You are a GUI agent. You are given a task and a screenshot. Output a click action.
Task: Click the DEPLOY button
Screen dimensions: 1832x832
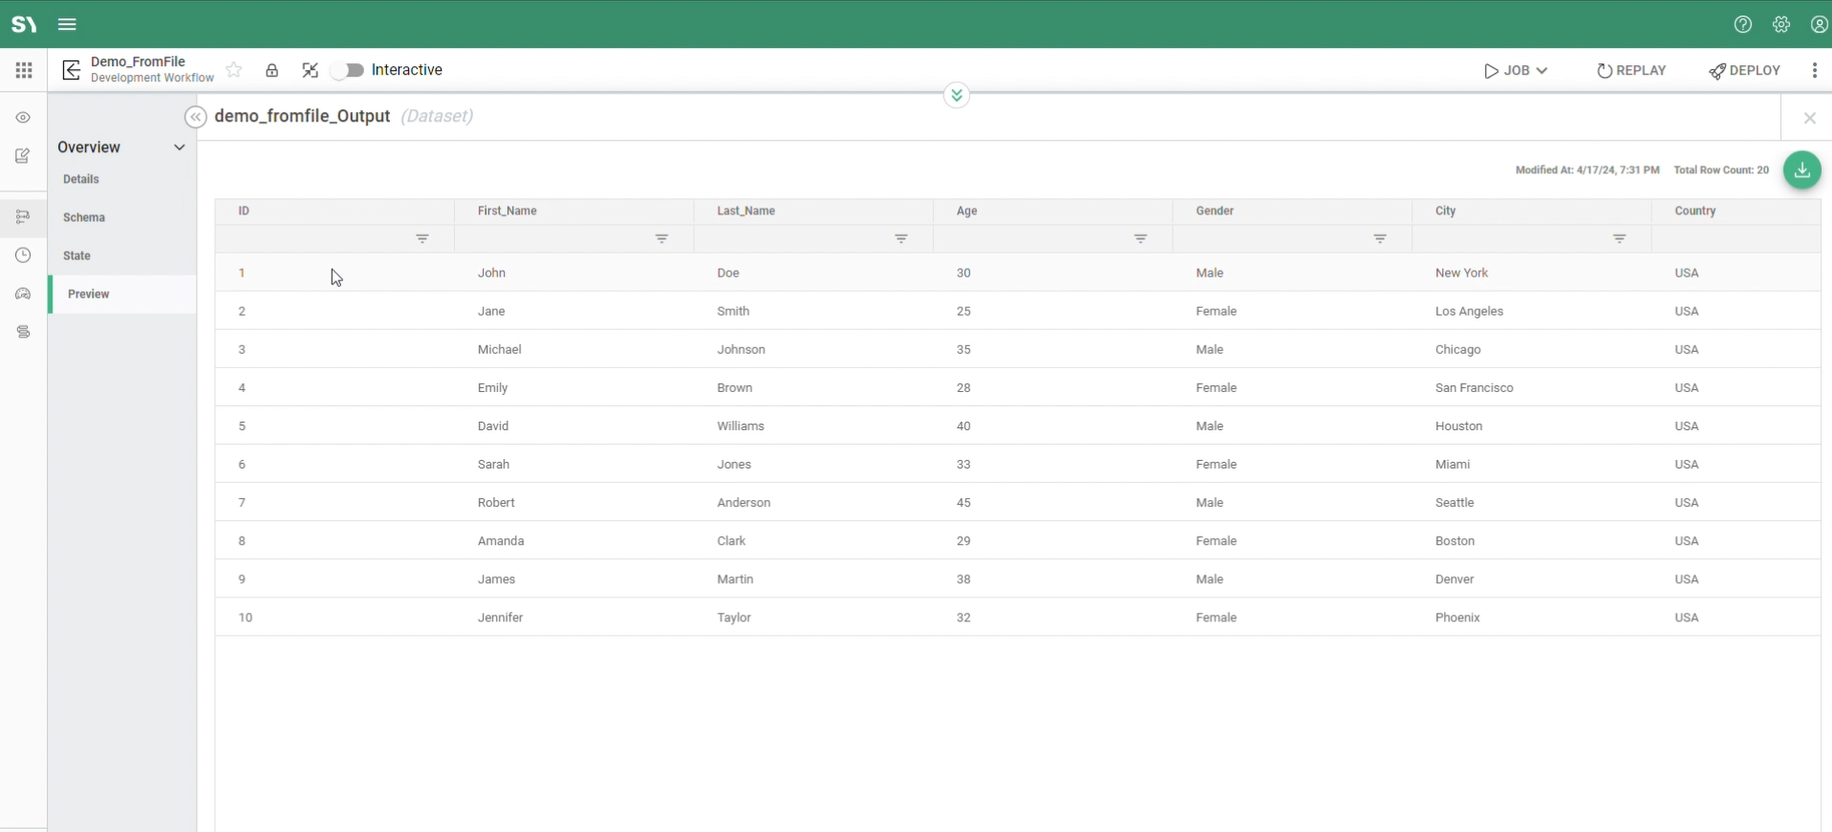1745,70
